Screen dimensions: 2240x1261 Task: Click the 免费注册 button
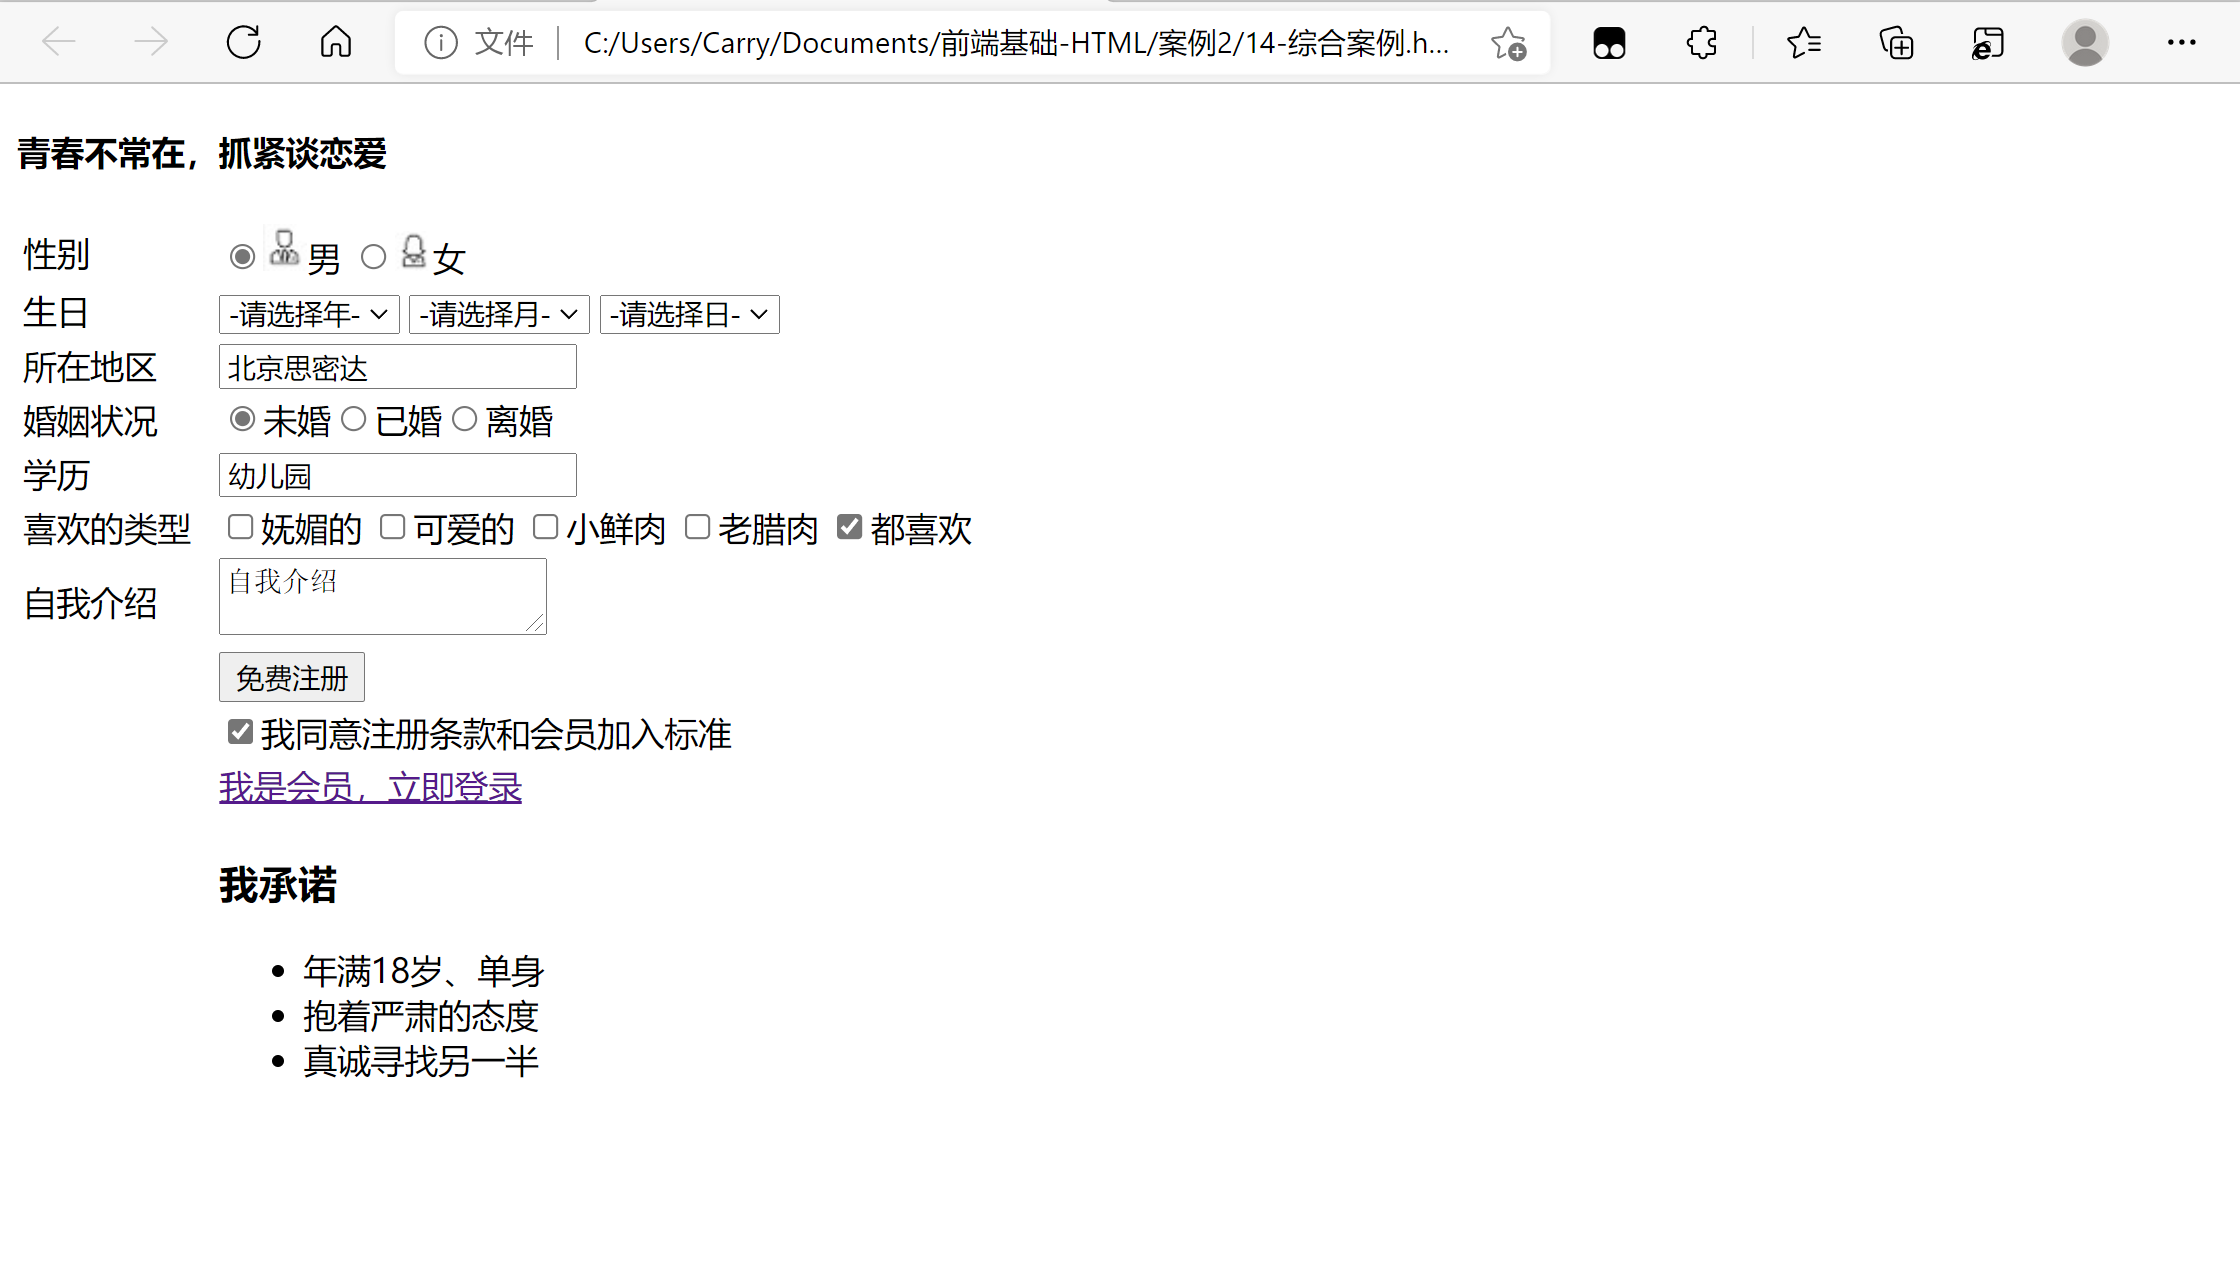pyautogui.click(x=291, y=677)
